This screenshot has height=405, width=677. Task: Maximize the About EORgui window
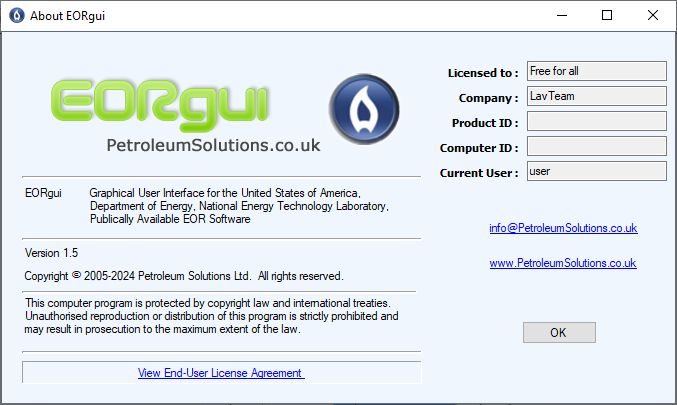pos(607,16)
